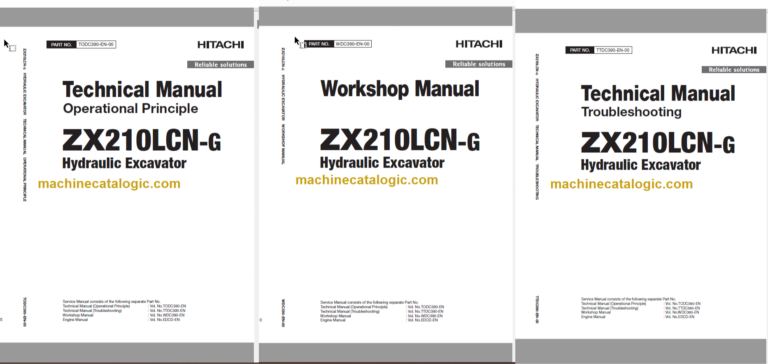
Task: Click the Reliable solutions banner on the Troubleshooting cover
Action: (x=735, y=70)
